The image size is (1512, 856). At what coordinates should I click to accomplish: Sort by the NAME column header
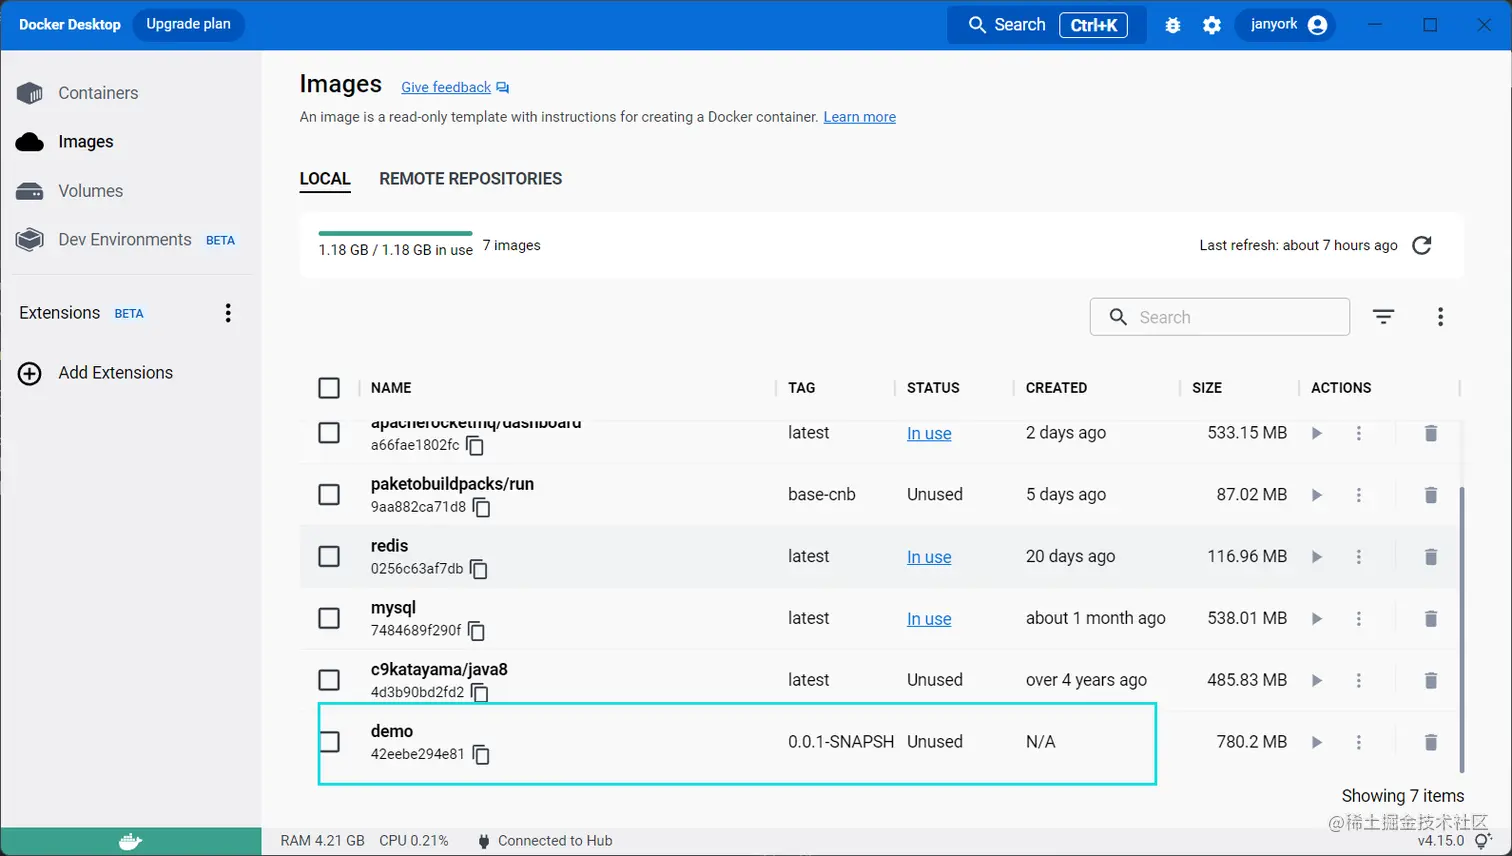coord(391,388)
